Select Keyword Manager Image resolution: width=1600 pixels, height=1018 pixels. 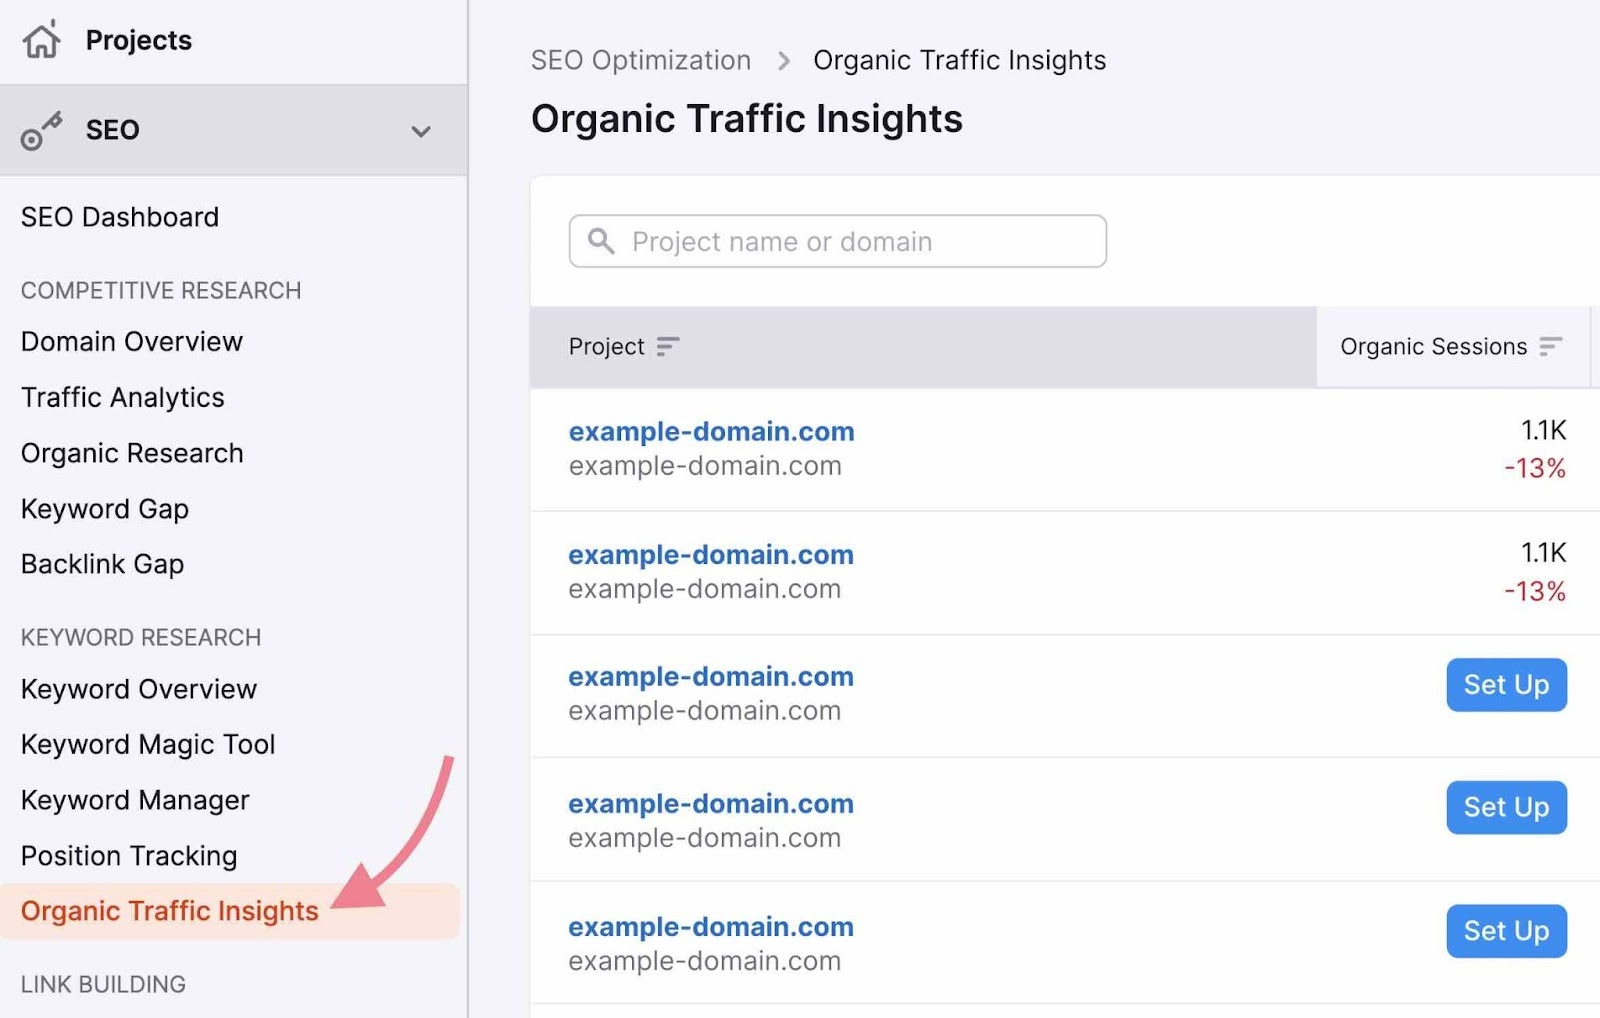[135, 800]
